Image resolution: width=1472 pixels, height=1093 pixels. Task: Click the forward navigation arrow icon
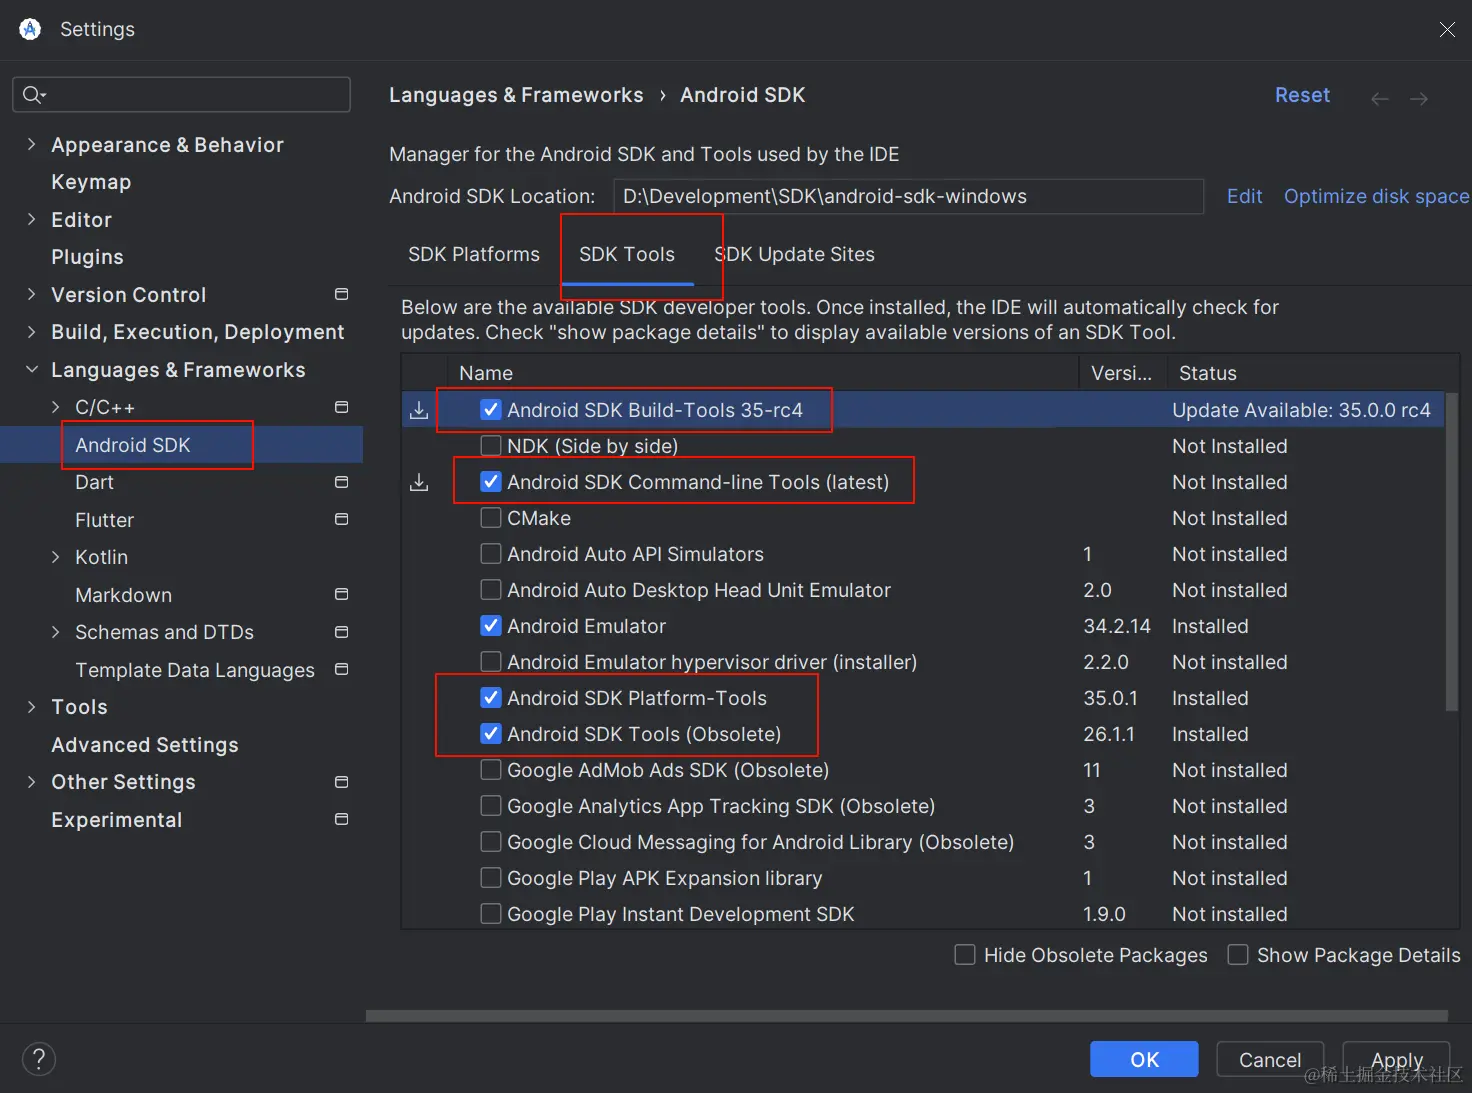[1418, 98]
